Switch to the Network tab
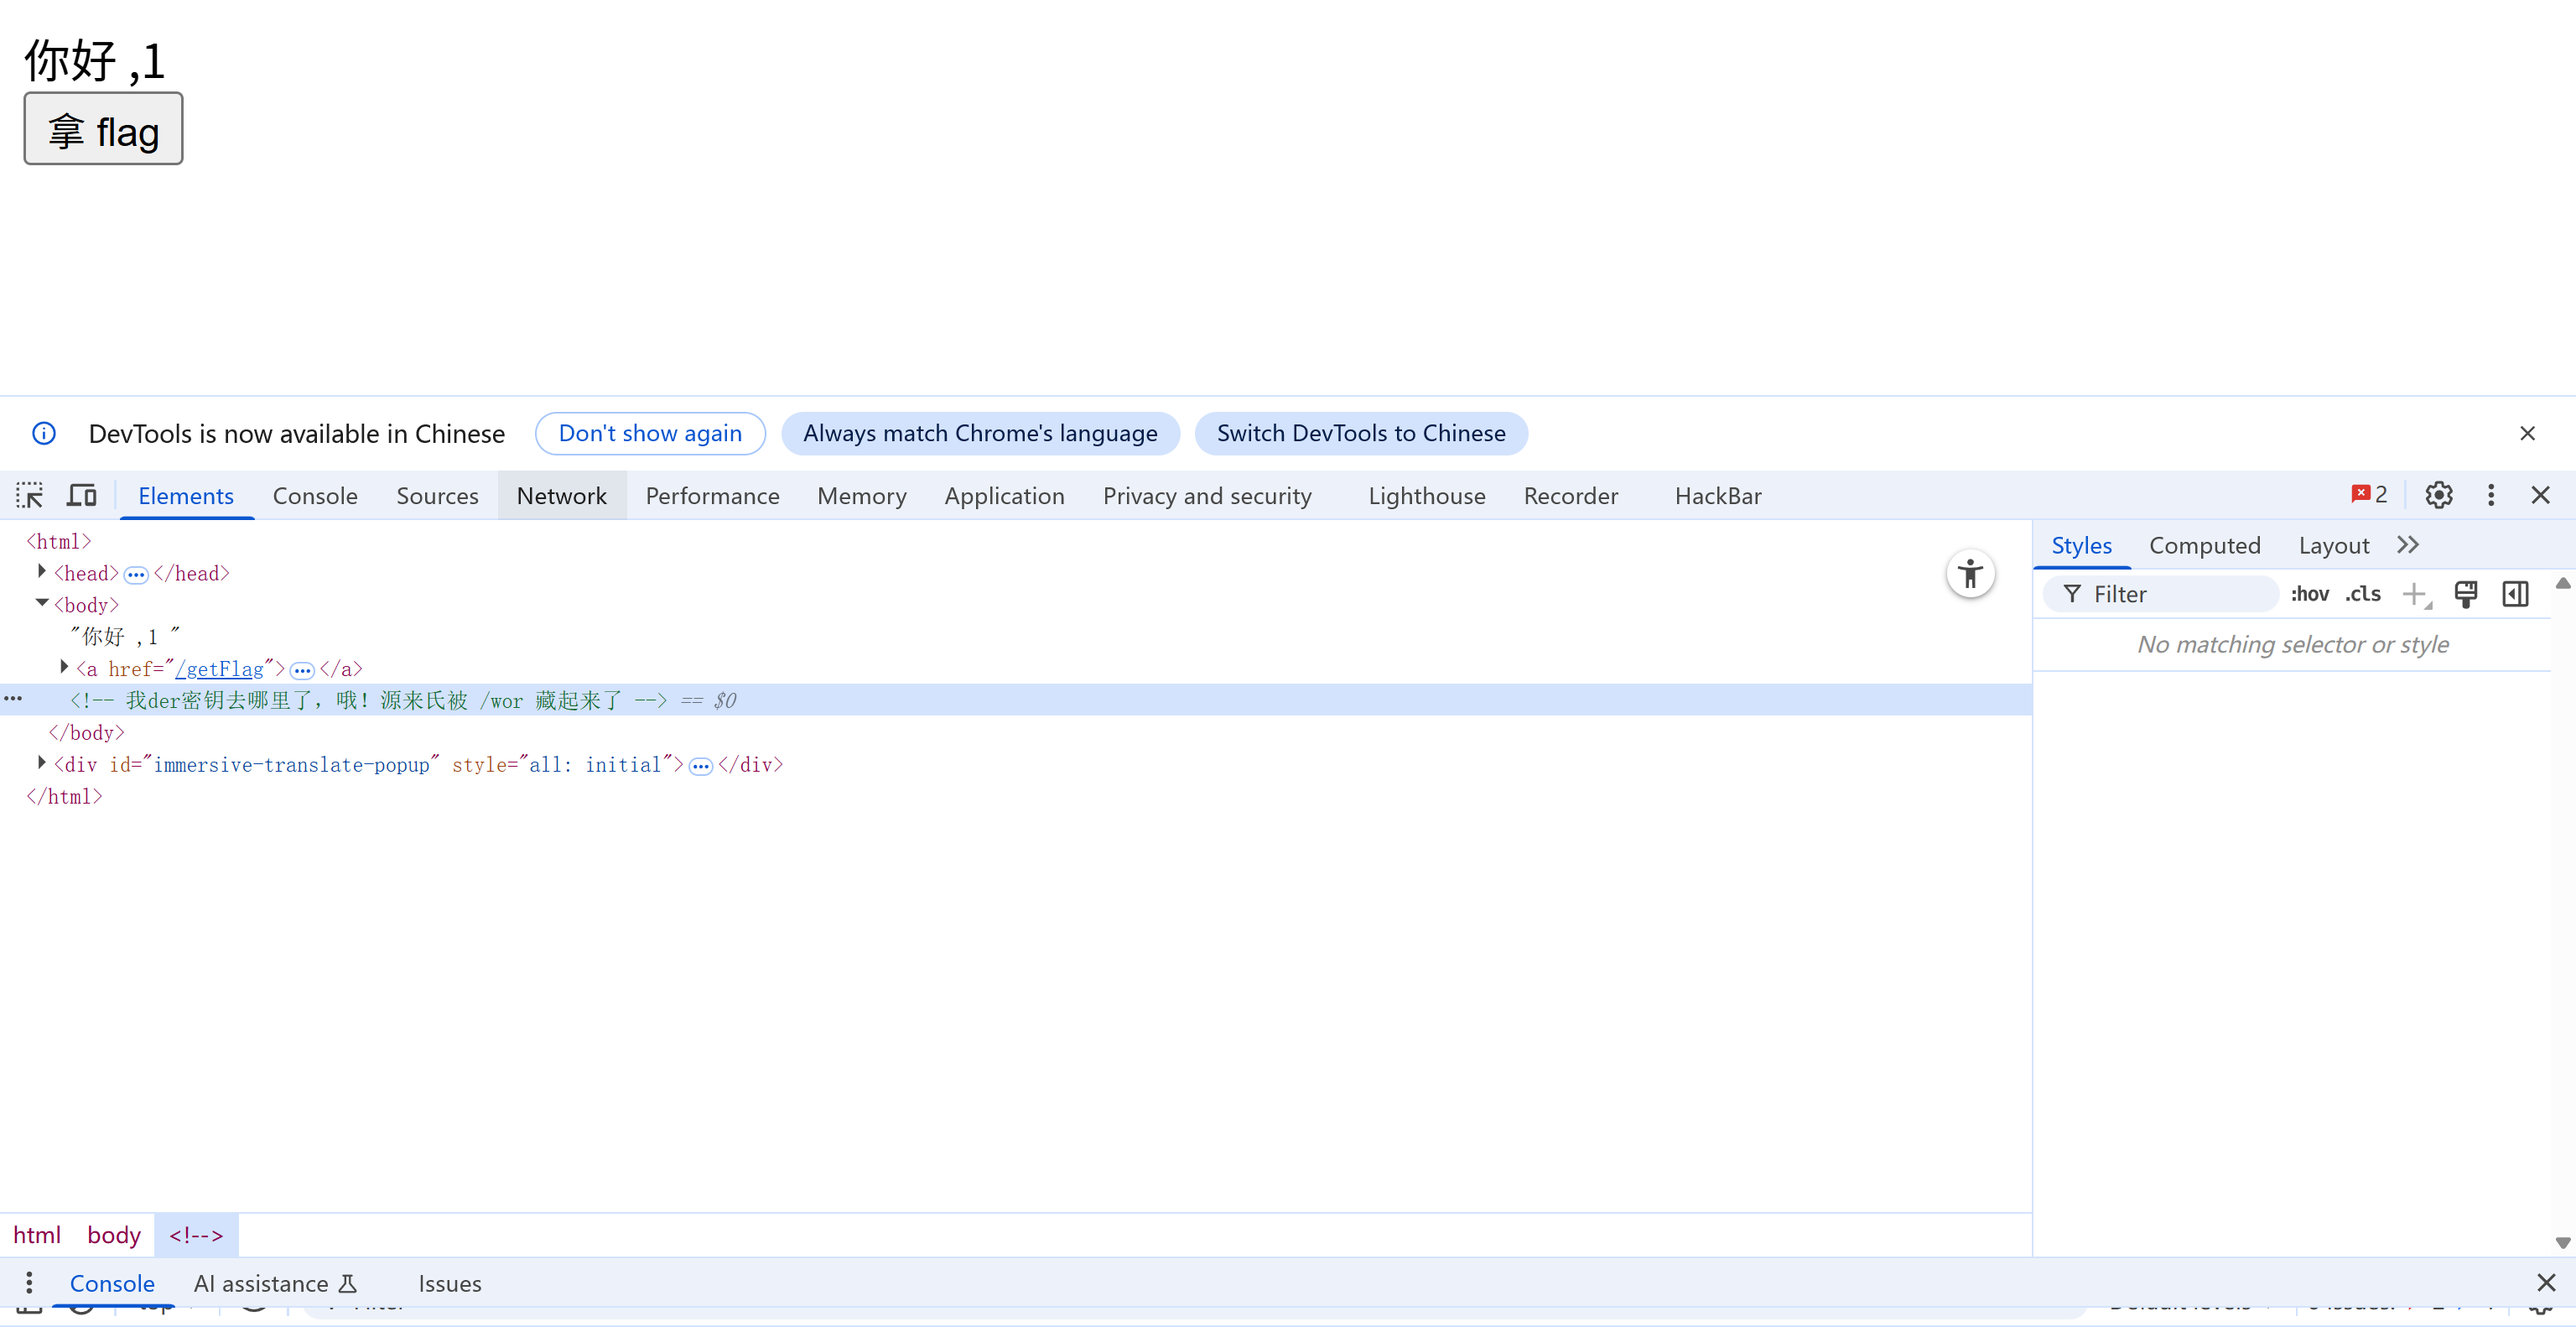 pyautogui.click(x=561, y=496)
